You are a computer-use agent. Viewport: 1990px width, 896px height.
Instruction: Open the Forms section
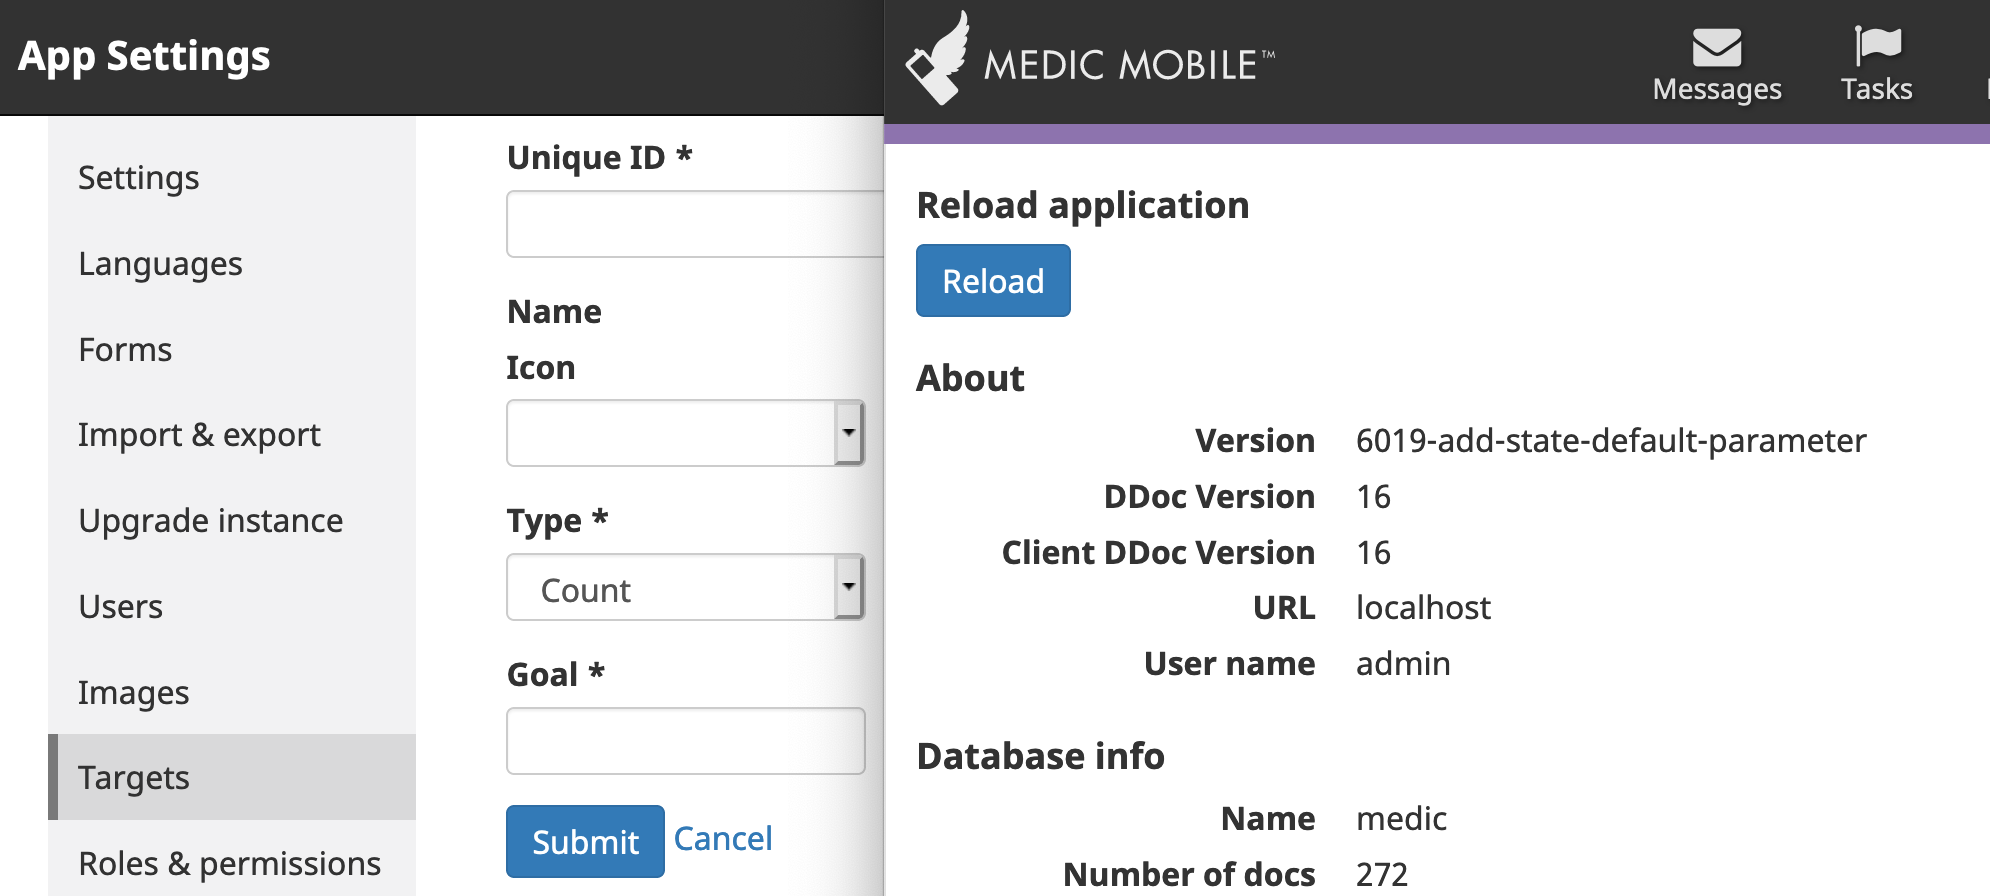[232, 350]
